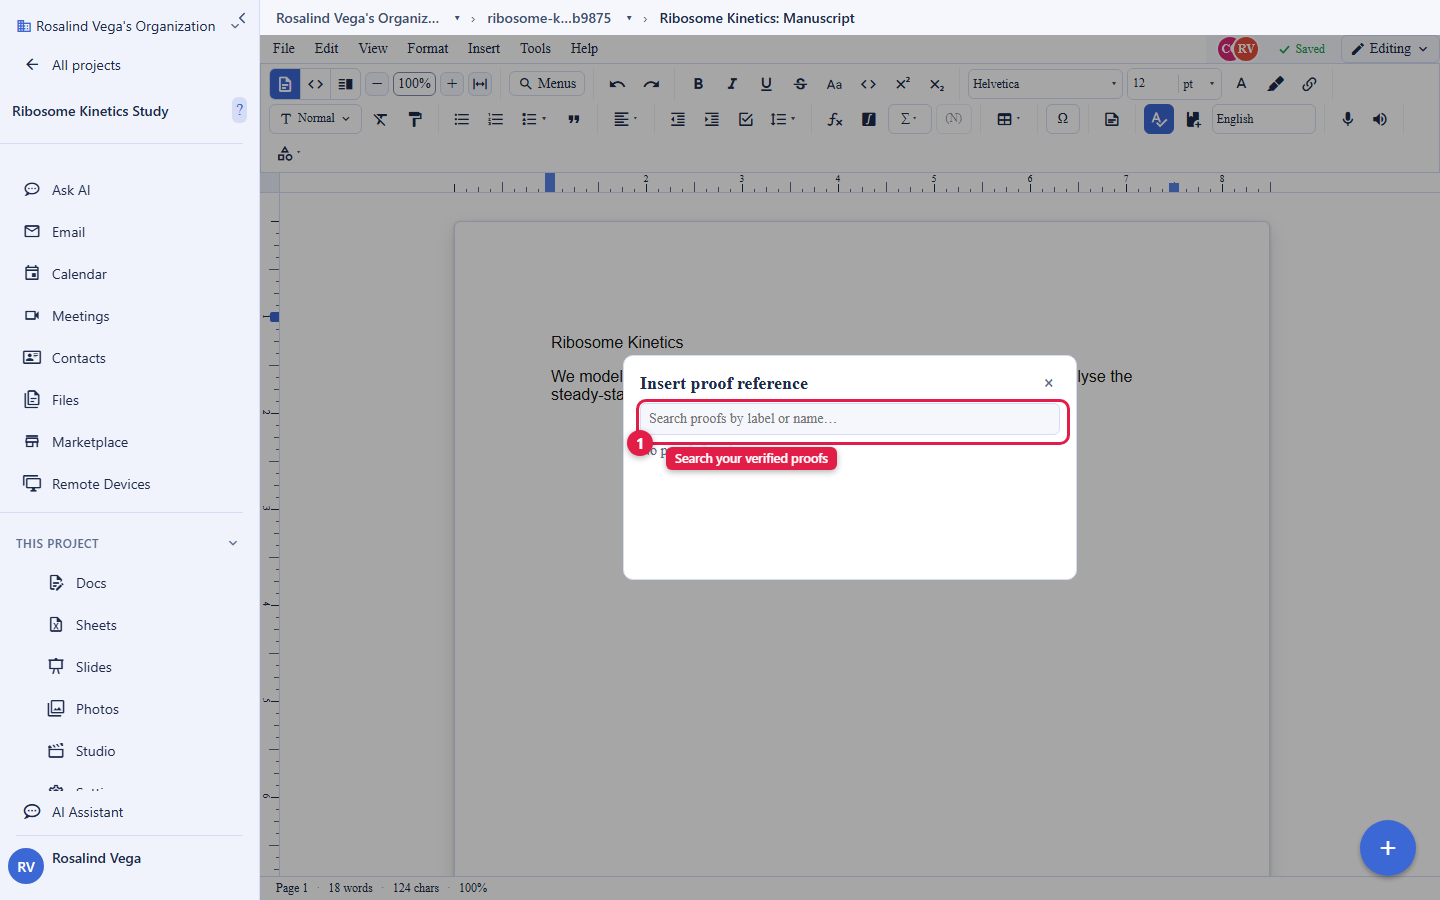This screenshot has height=900, width=1440.
Task: Open the Docs section of this project
Action: pyautogui.click(x=78, y=583)
